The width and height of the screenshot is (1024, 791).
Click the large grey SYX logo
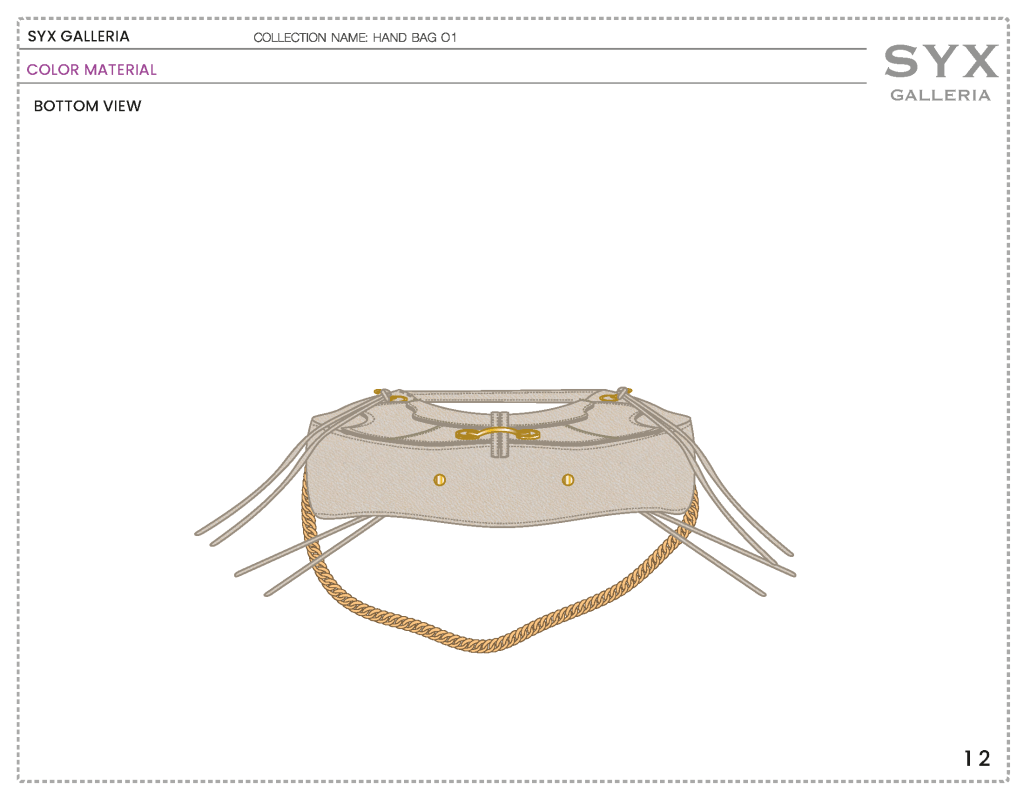click(940, 62)
